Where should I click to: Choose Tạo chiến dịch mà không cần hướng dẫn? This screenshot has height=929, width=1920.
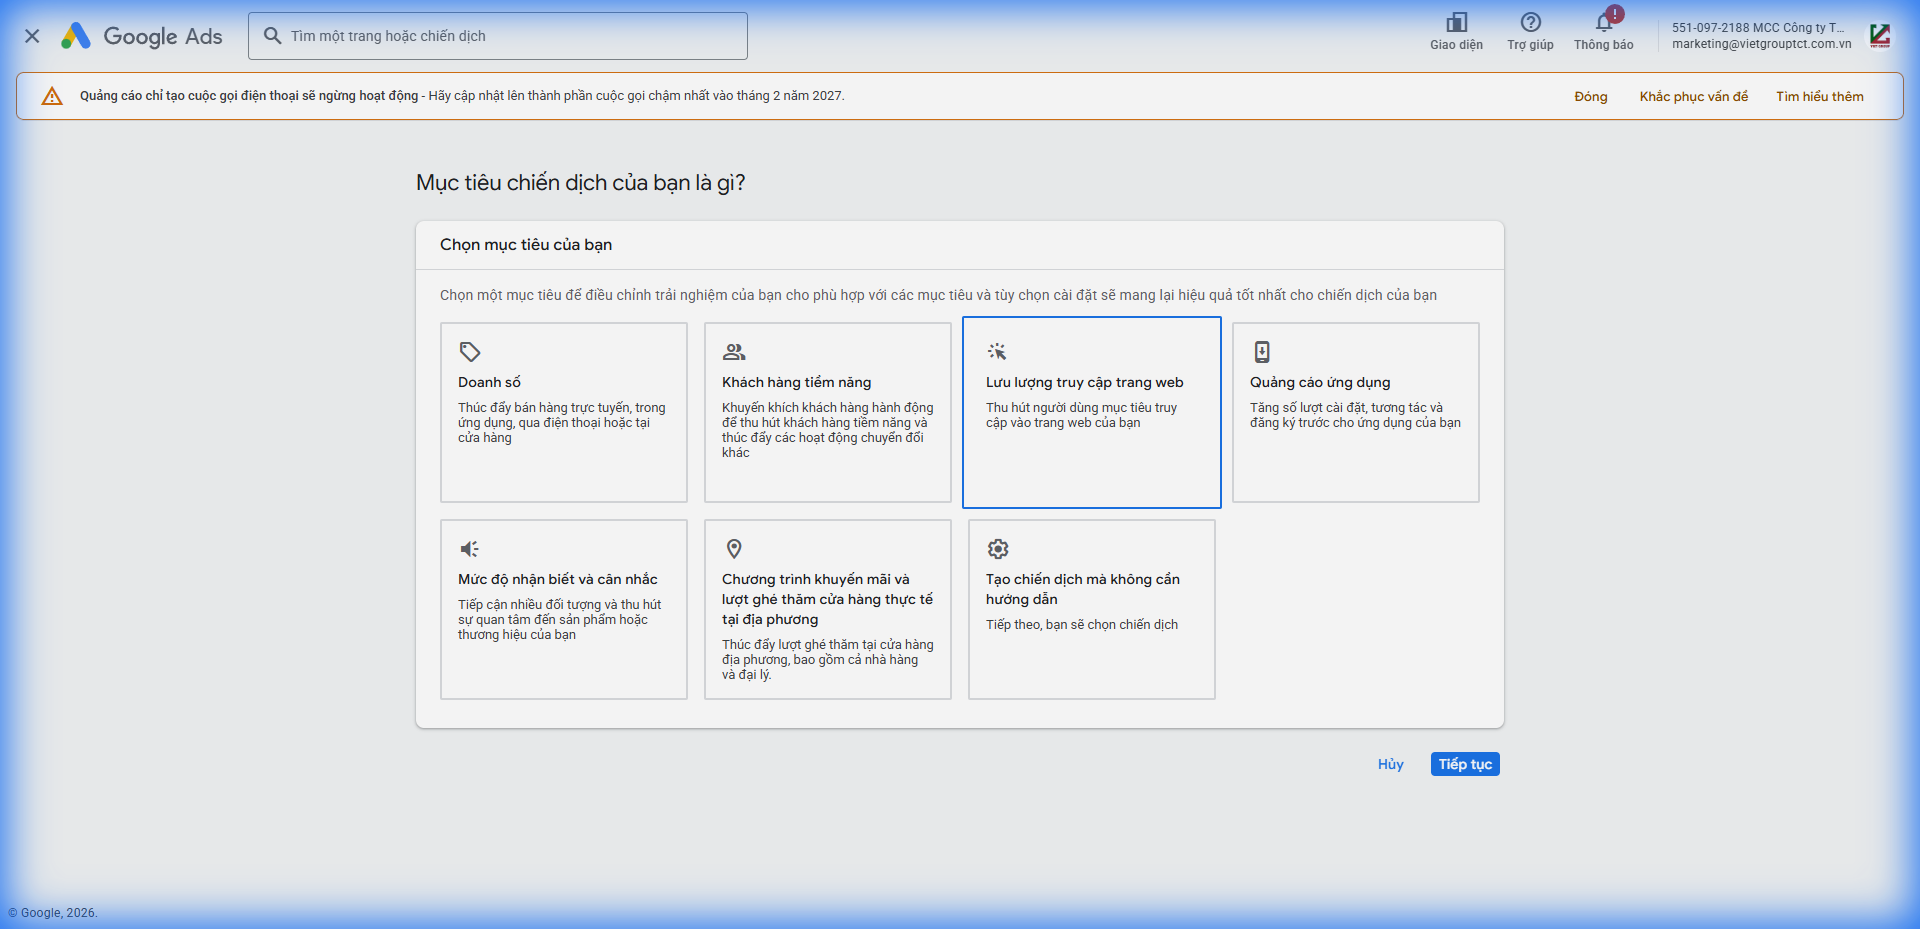coord(1092,609)
